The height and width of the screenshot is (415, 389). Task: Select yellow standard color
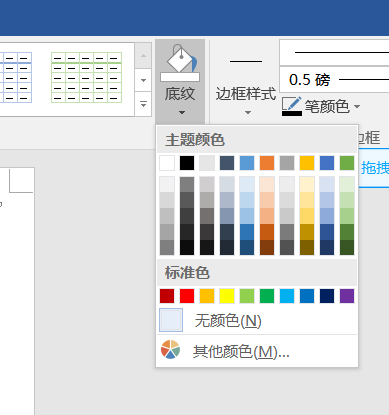[x=227, y=296]
